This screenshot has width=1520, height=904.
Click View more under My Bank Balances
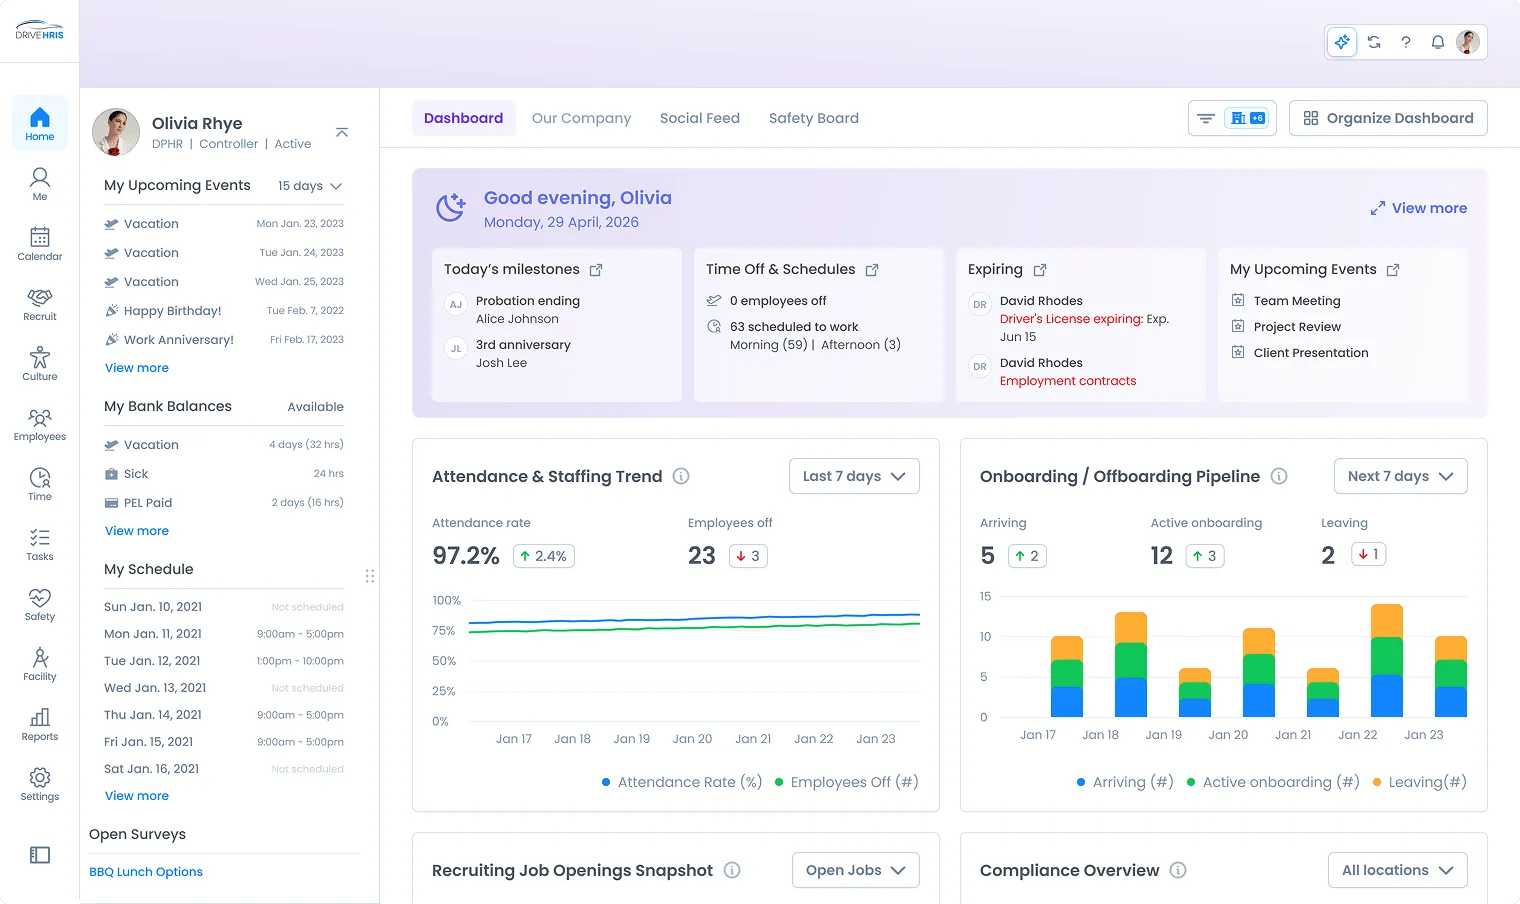pyautogui.click(x=137, y=531)
